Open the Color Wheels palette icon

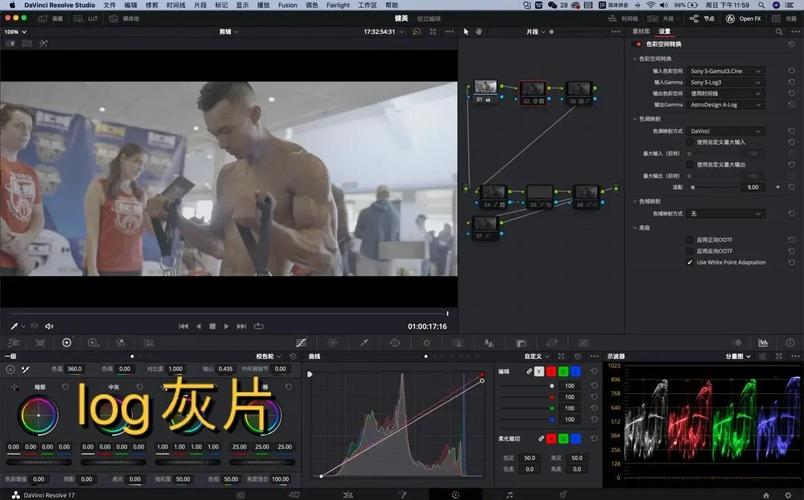coord(67,343)
